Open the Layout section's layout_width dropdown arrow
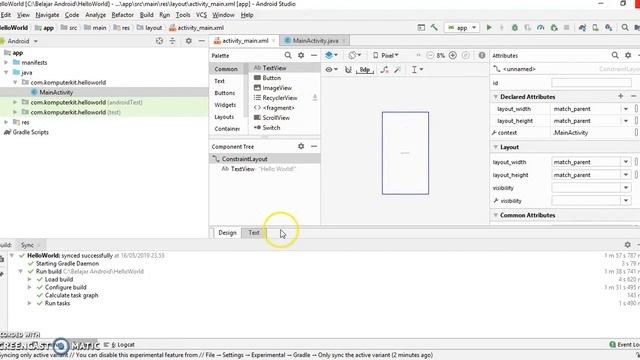This screenshot has width=640, height=360. [x=626, y=162]
